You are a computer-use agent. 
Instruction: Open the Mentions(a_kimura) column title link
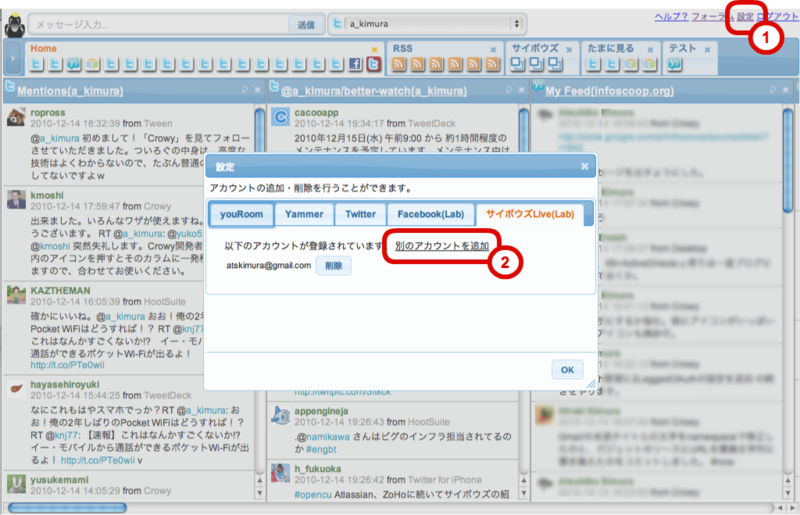[70, 91]
